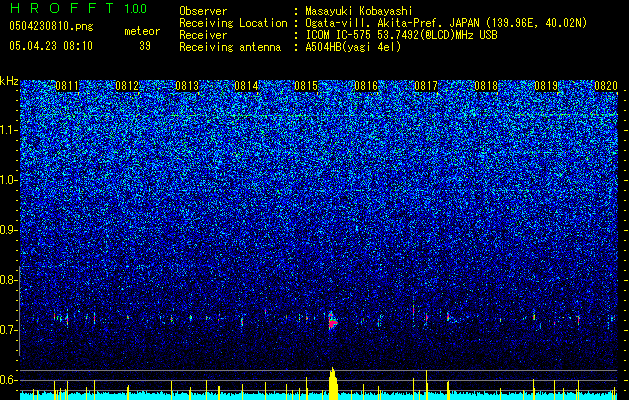Click the 0.7 kHz frequency label
Viewport: 629px width, 400px height.
7,330
